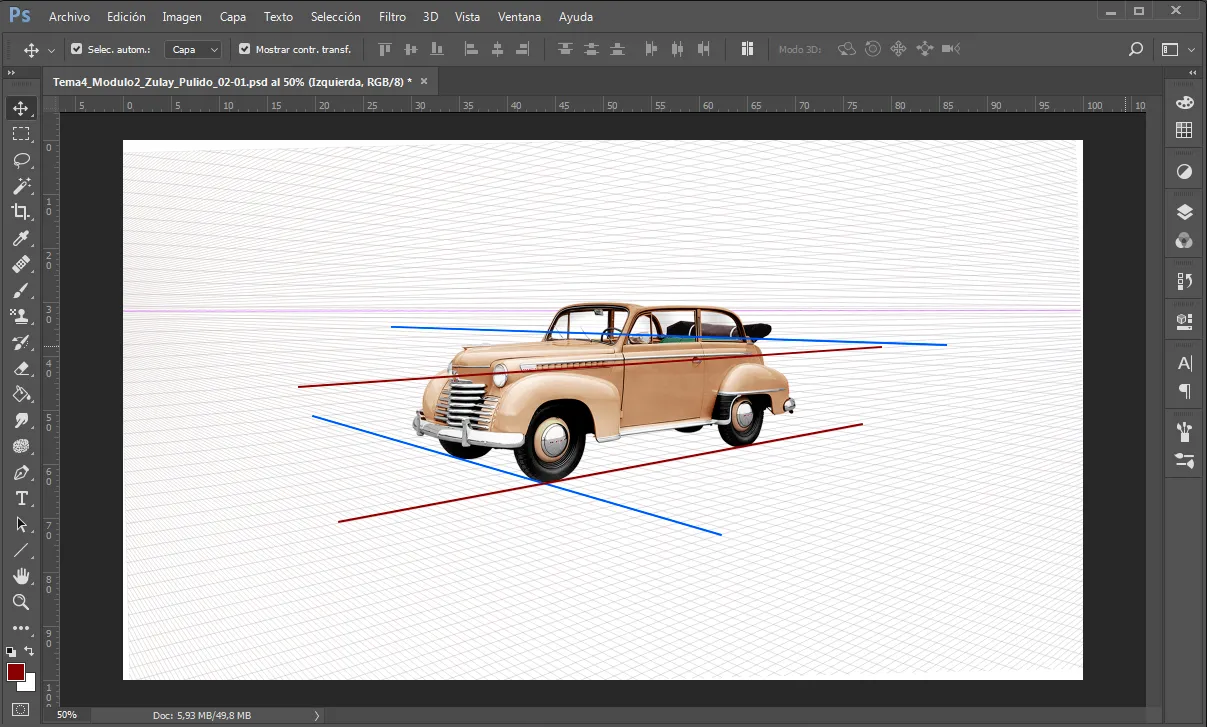Open the Brush Presets panel icon

(x=1184, y=432)
